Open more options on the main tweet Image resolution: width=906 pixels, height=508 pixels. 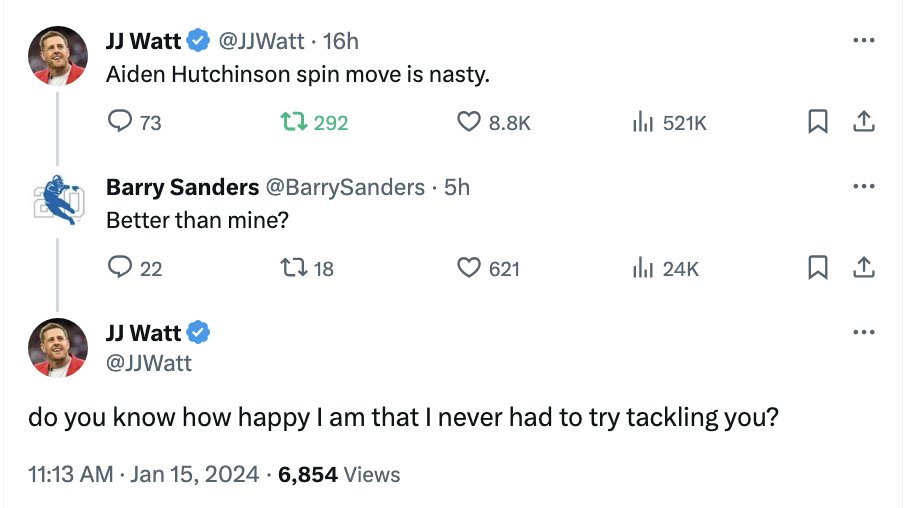(x=864, y=332)
